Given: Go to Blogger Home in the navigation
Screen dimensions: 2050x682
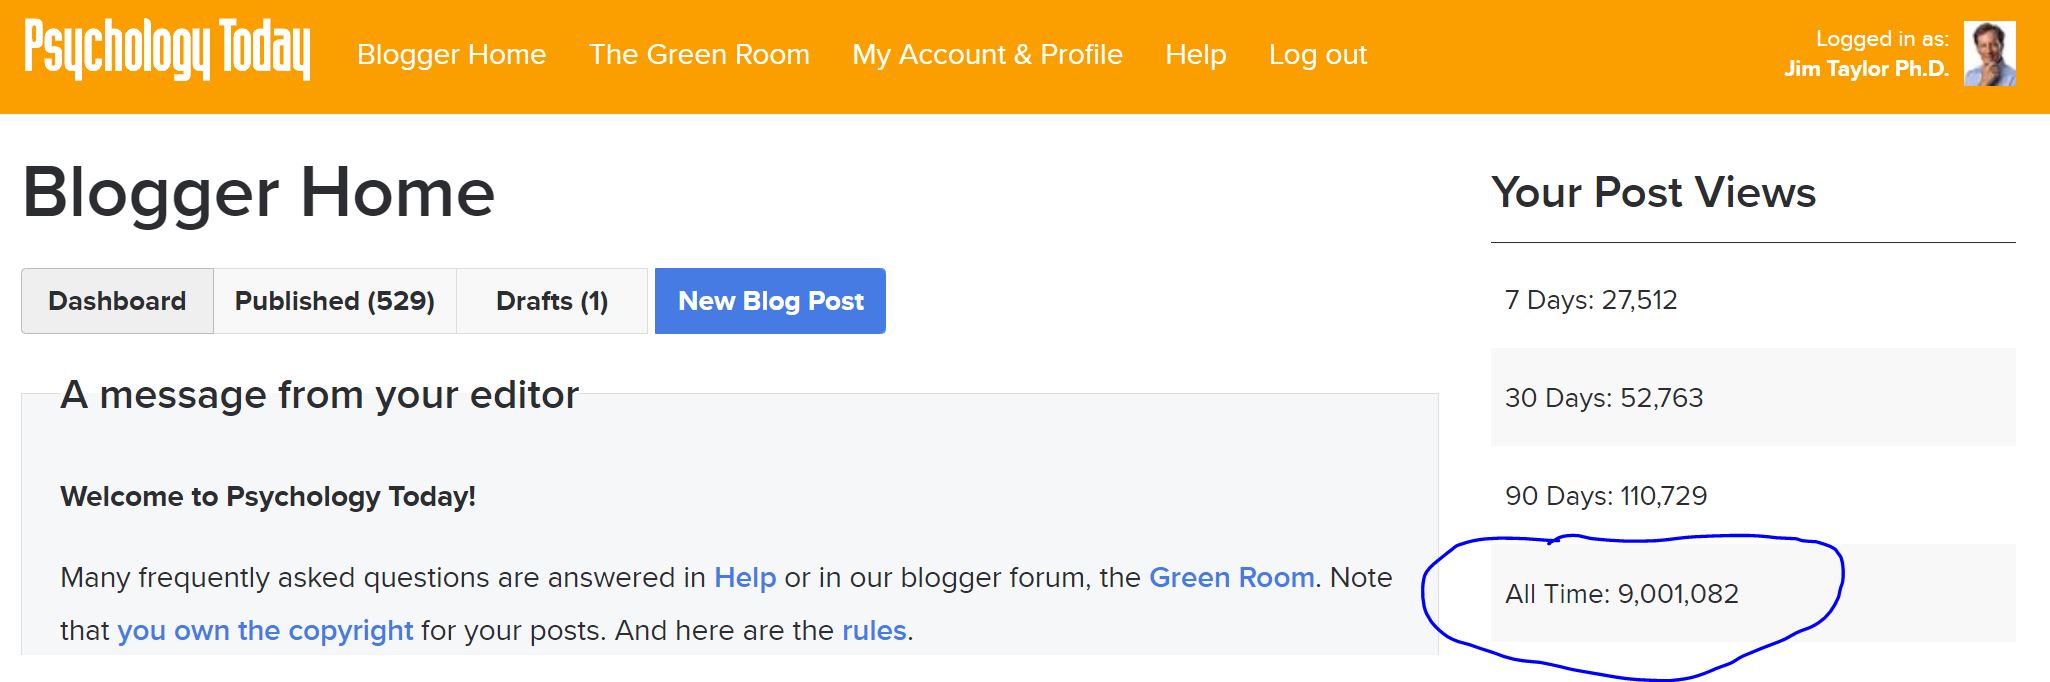Looking at the screenshot, I should (451, 54).
